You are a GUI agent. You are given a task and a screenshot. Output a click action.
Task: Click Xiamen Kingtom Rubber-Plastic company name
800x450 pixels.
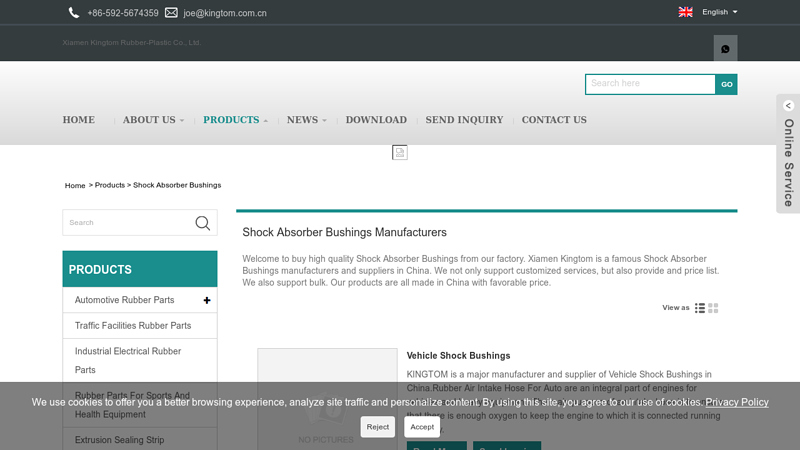(x=132, y=43)
